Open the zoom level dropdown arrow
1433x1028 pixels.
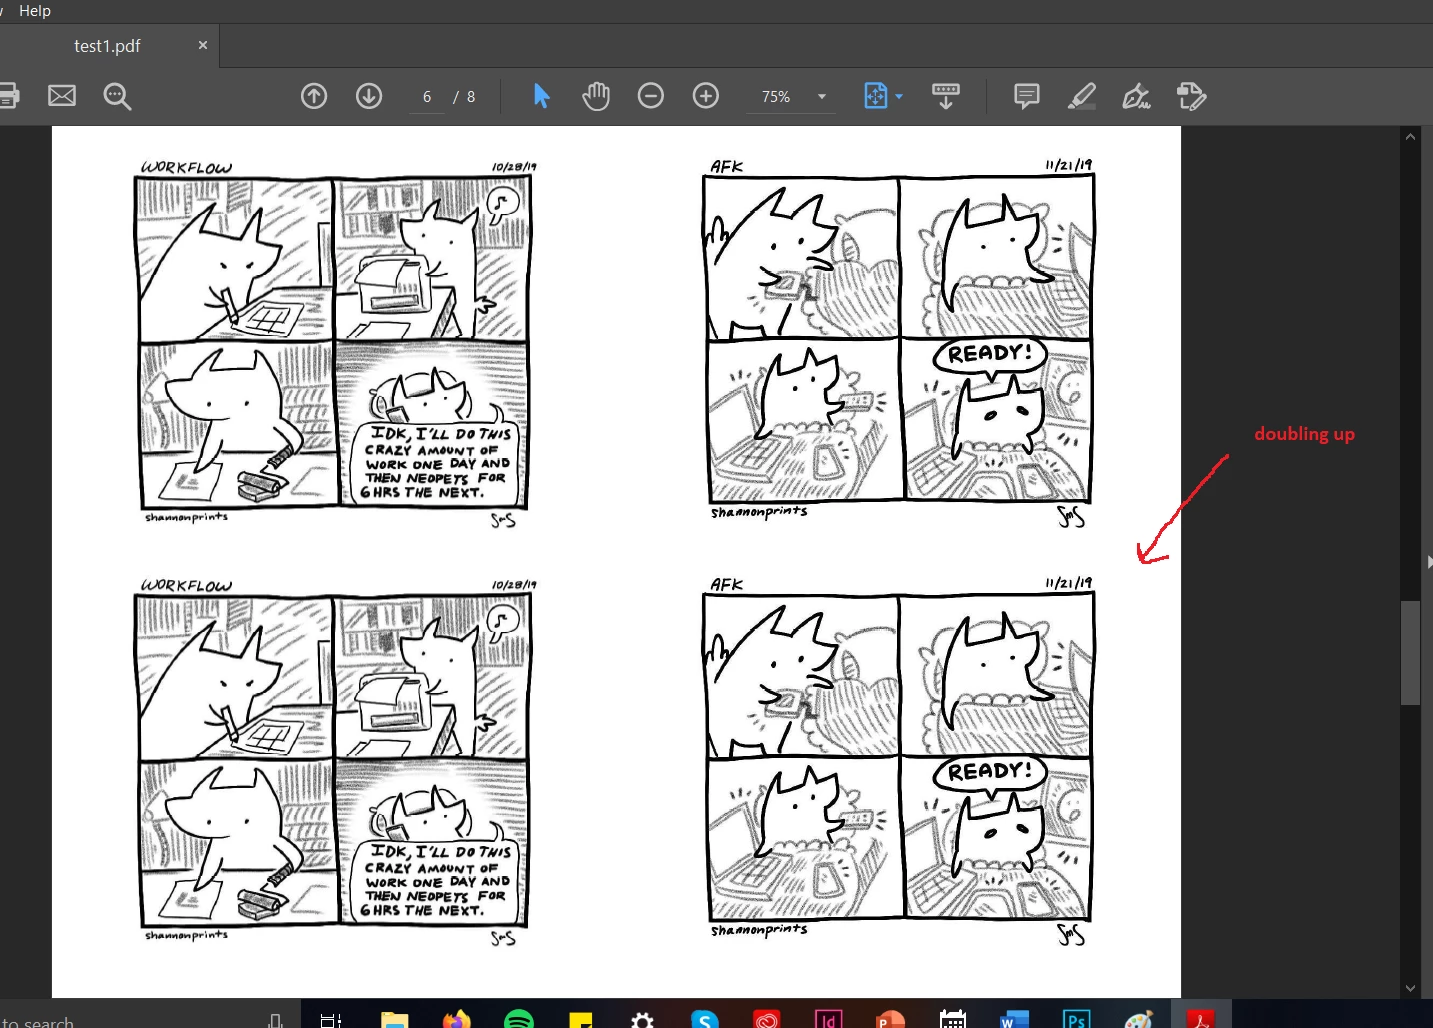[822, 97]
